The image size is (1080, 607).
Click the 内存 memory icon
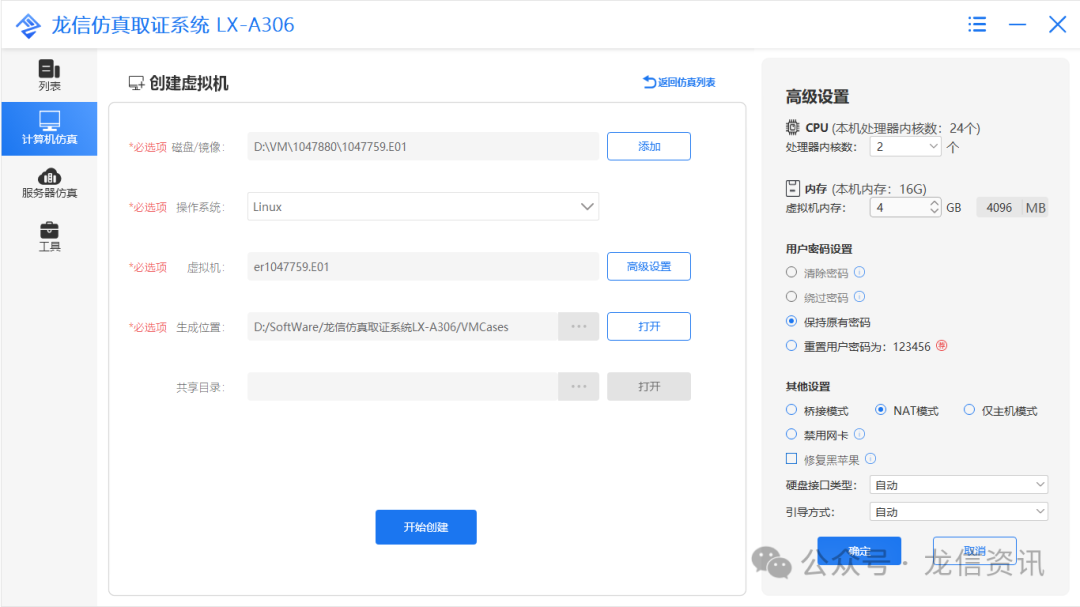(793, 188)
